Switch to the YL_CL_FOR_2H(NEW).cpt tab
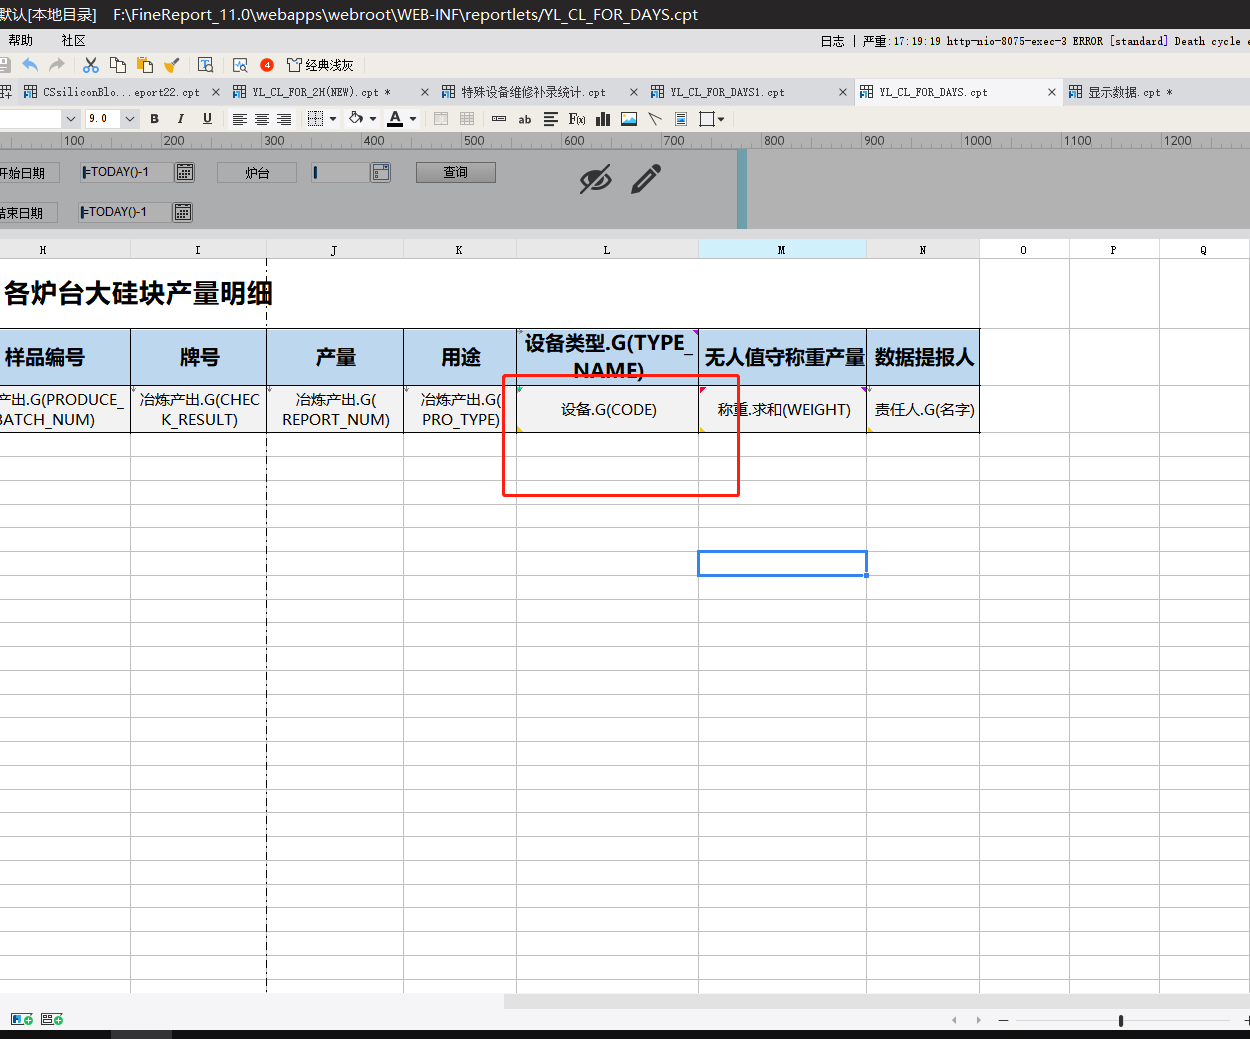Screen dimensions: 1250x1039 (x=319, y=92)
